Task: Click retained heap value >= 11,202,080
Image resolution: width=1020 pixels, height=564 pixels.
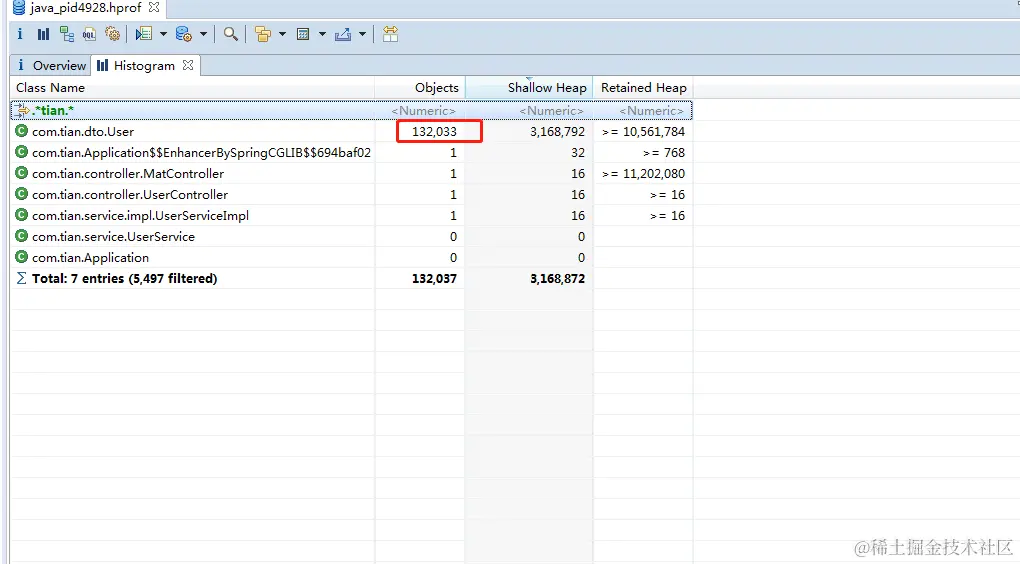Action: (x=643, y=174)
